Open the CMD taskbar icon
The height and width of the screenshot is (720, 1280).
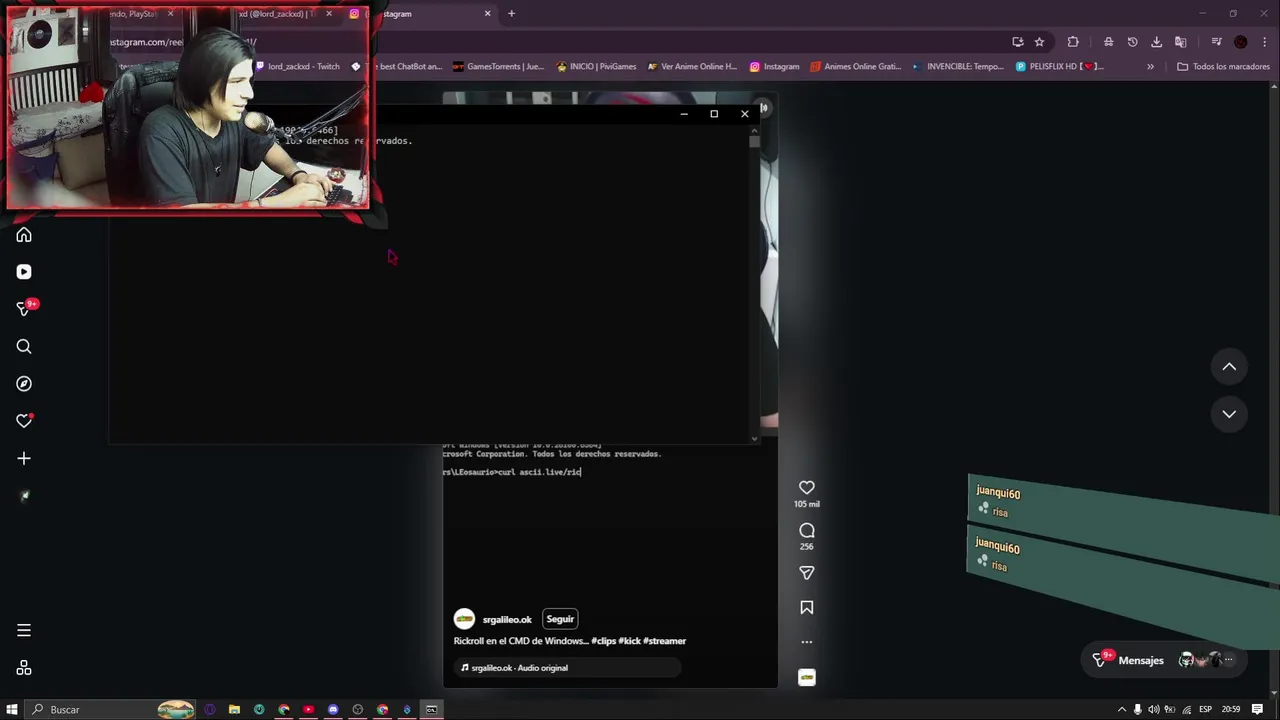coord(431,710)
